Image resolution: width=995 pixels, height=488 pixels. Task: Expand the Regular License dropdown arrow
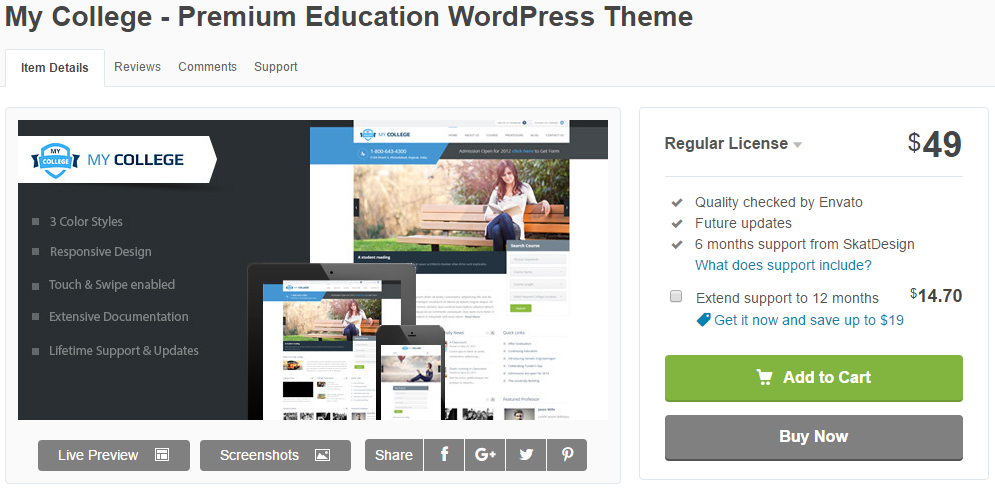point(798,145)
